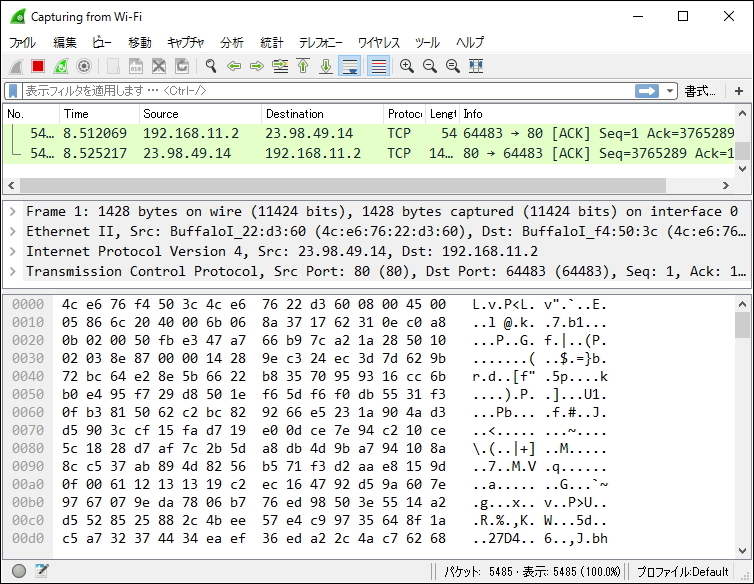Open the テレフォニー menu
754x584 pixels.
click(x=321, y=43)
